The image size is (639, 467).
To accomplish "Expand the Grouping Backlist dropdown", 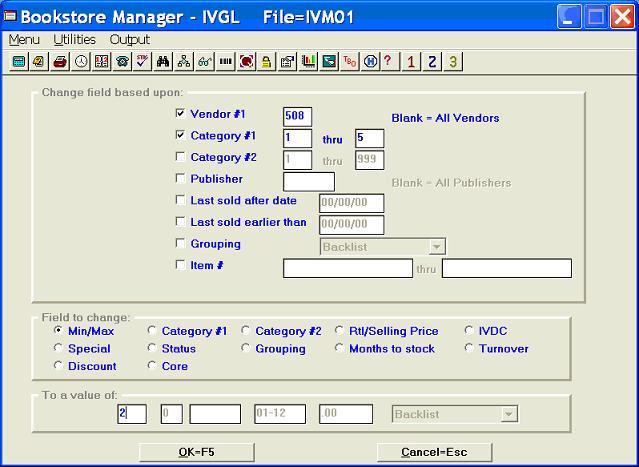I will (x=435, y=246).
